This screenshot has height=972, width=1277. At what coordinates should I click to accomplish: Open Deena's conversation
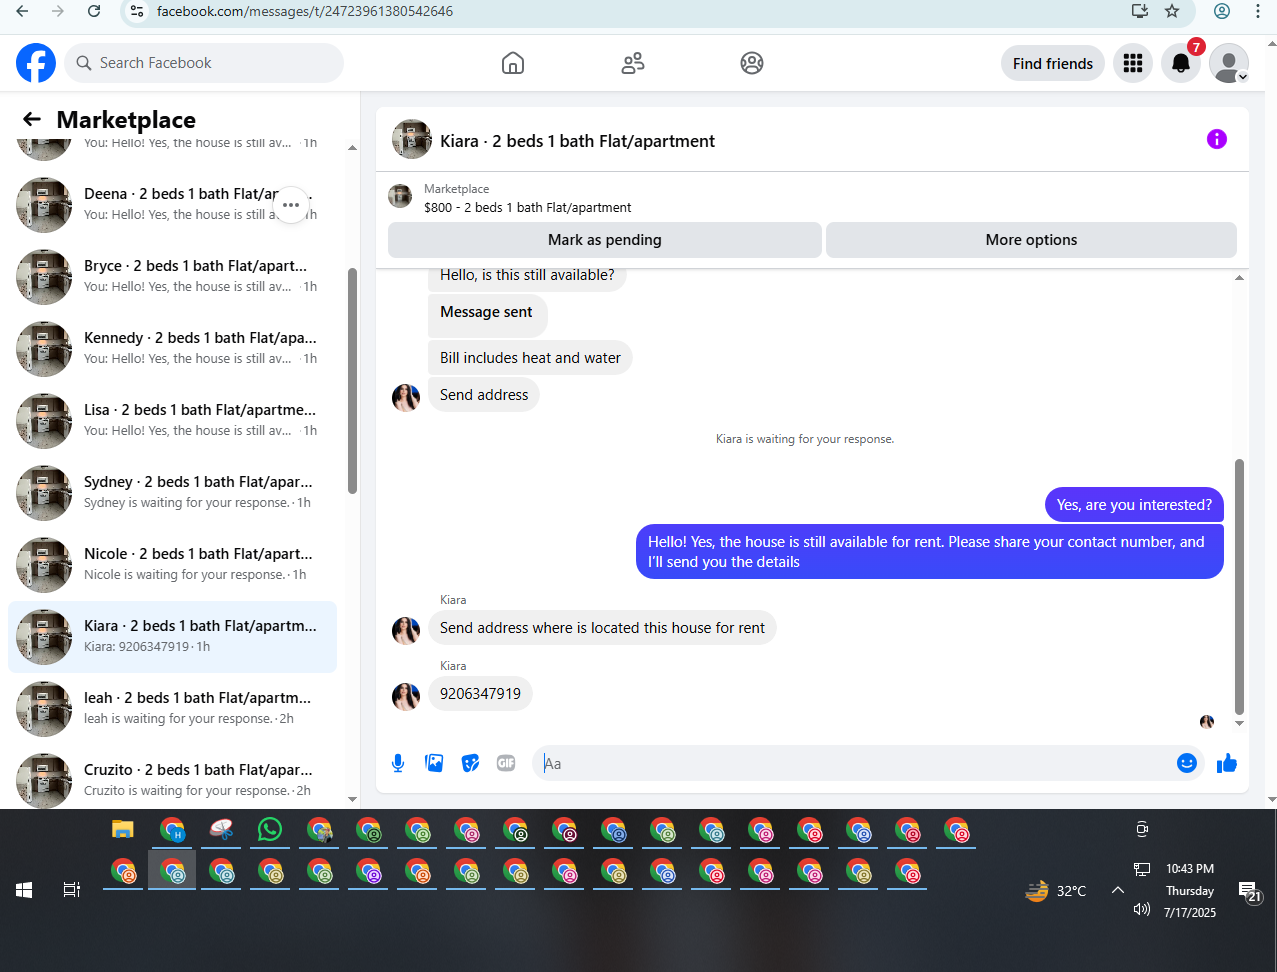coord(172,205)
